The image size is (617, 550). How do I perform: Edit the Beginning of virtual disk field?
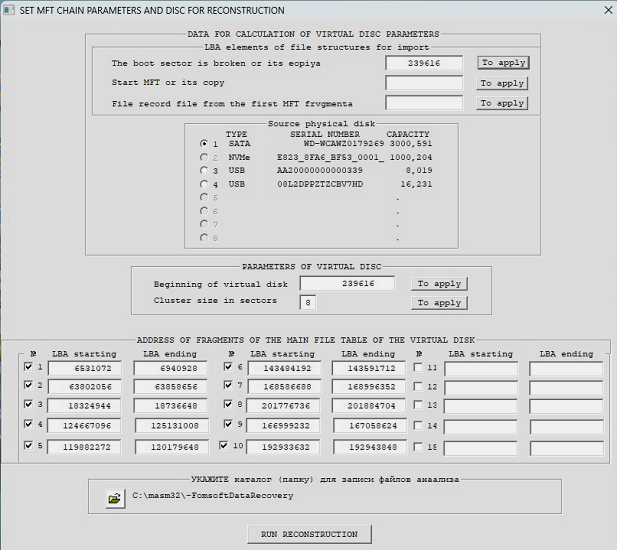tap(347, 284)
